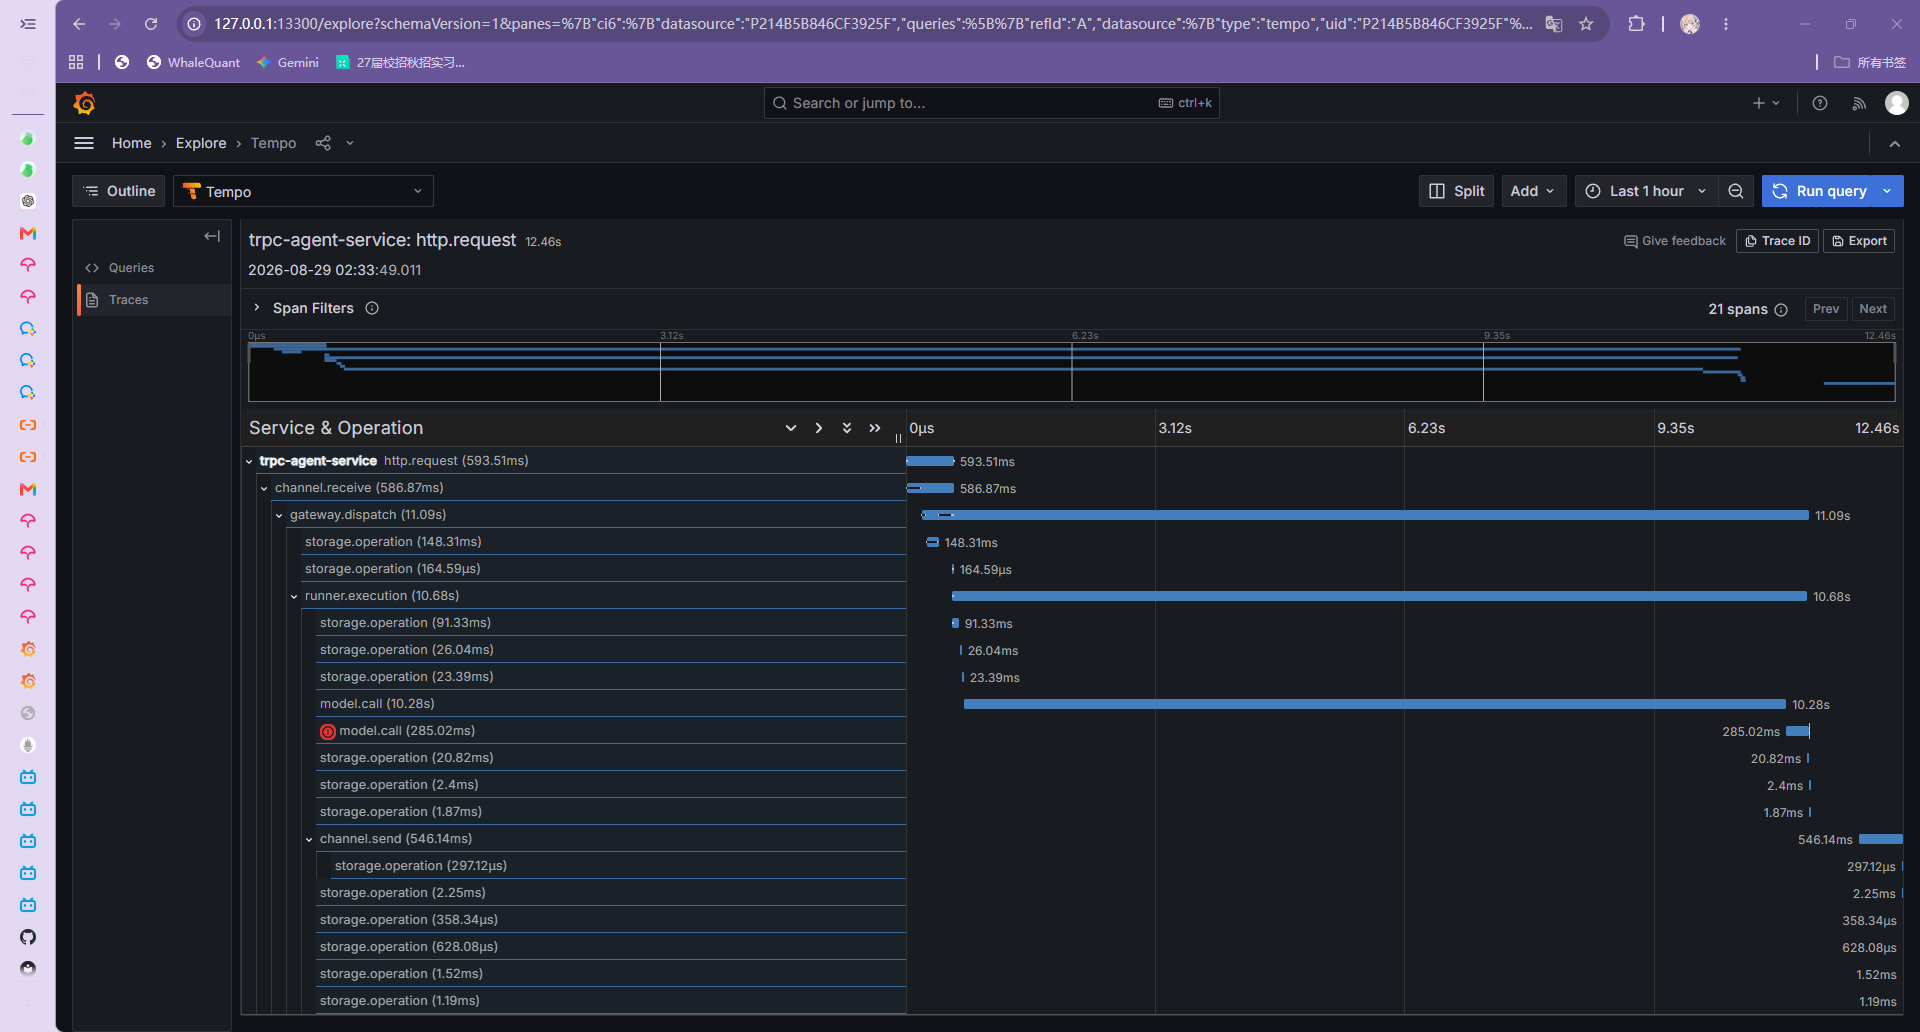Collapse the runner.execution span

[294, 596]
